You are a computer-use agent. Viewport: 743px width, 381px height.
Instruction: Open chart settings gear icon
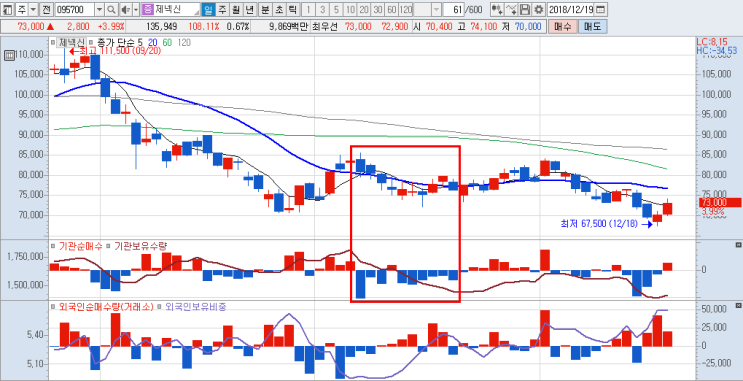point(539,9)
